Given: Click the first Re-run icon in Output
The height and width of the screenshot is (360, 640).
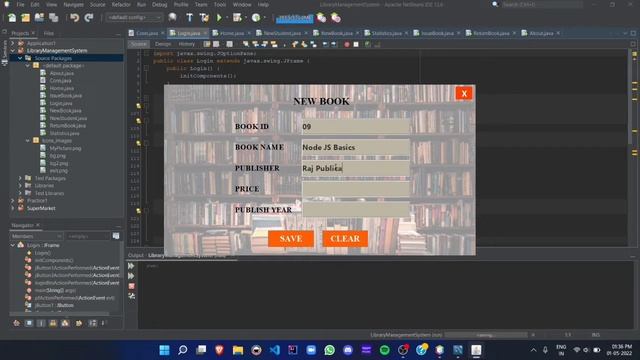Looking at the screenshot, I should 131,266.
